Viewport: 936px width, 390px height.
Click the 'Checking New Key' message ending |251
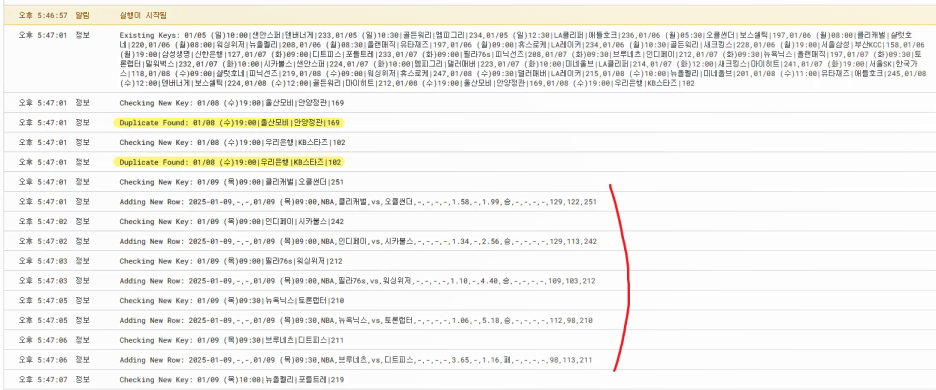pyautogui.click(x=232, y=182)
